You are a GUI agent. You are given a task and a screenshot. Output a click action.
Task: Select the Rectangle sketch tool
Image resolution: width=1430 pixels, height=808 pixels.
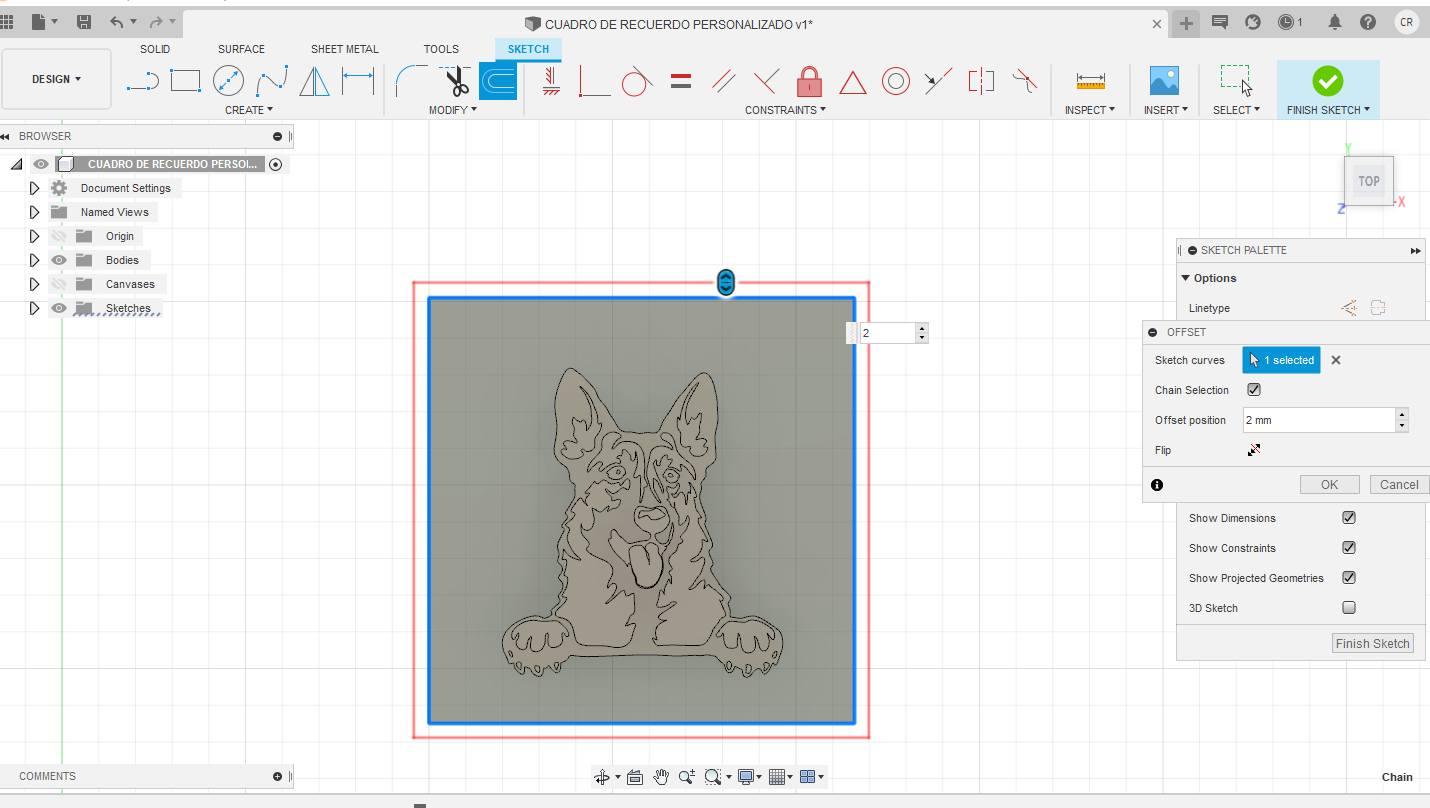[185, 81]
